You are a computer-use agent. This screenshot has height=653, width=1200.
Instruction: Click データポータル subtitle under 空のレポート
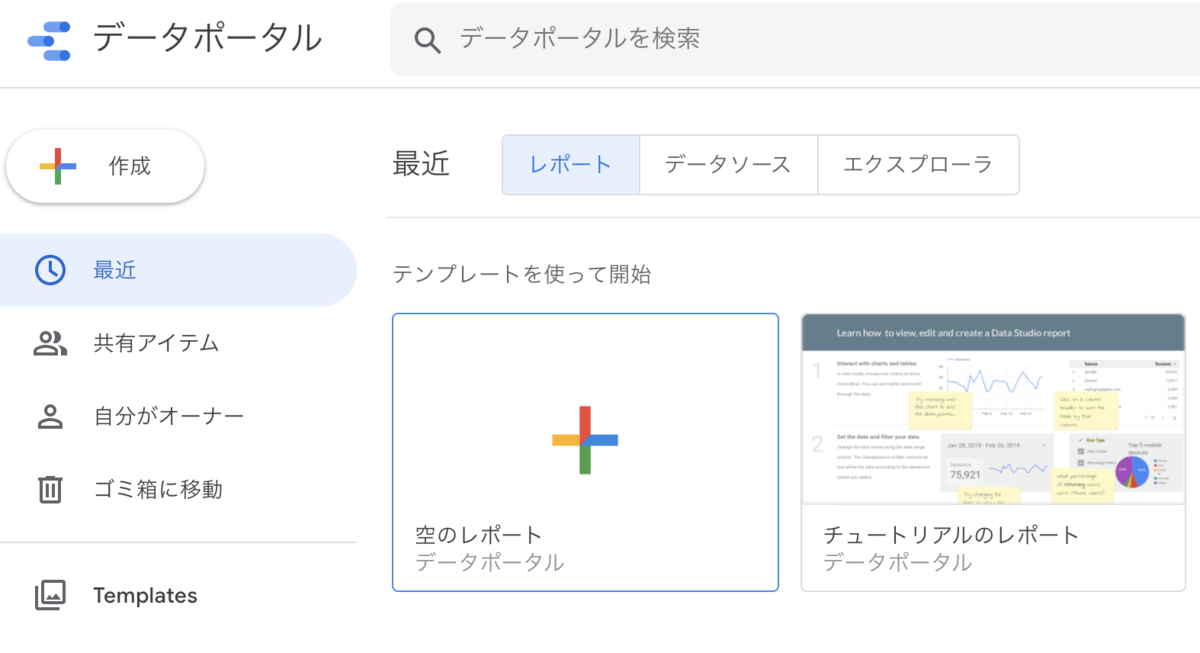tap(490, 563)
